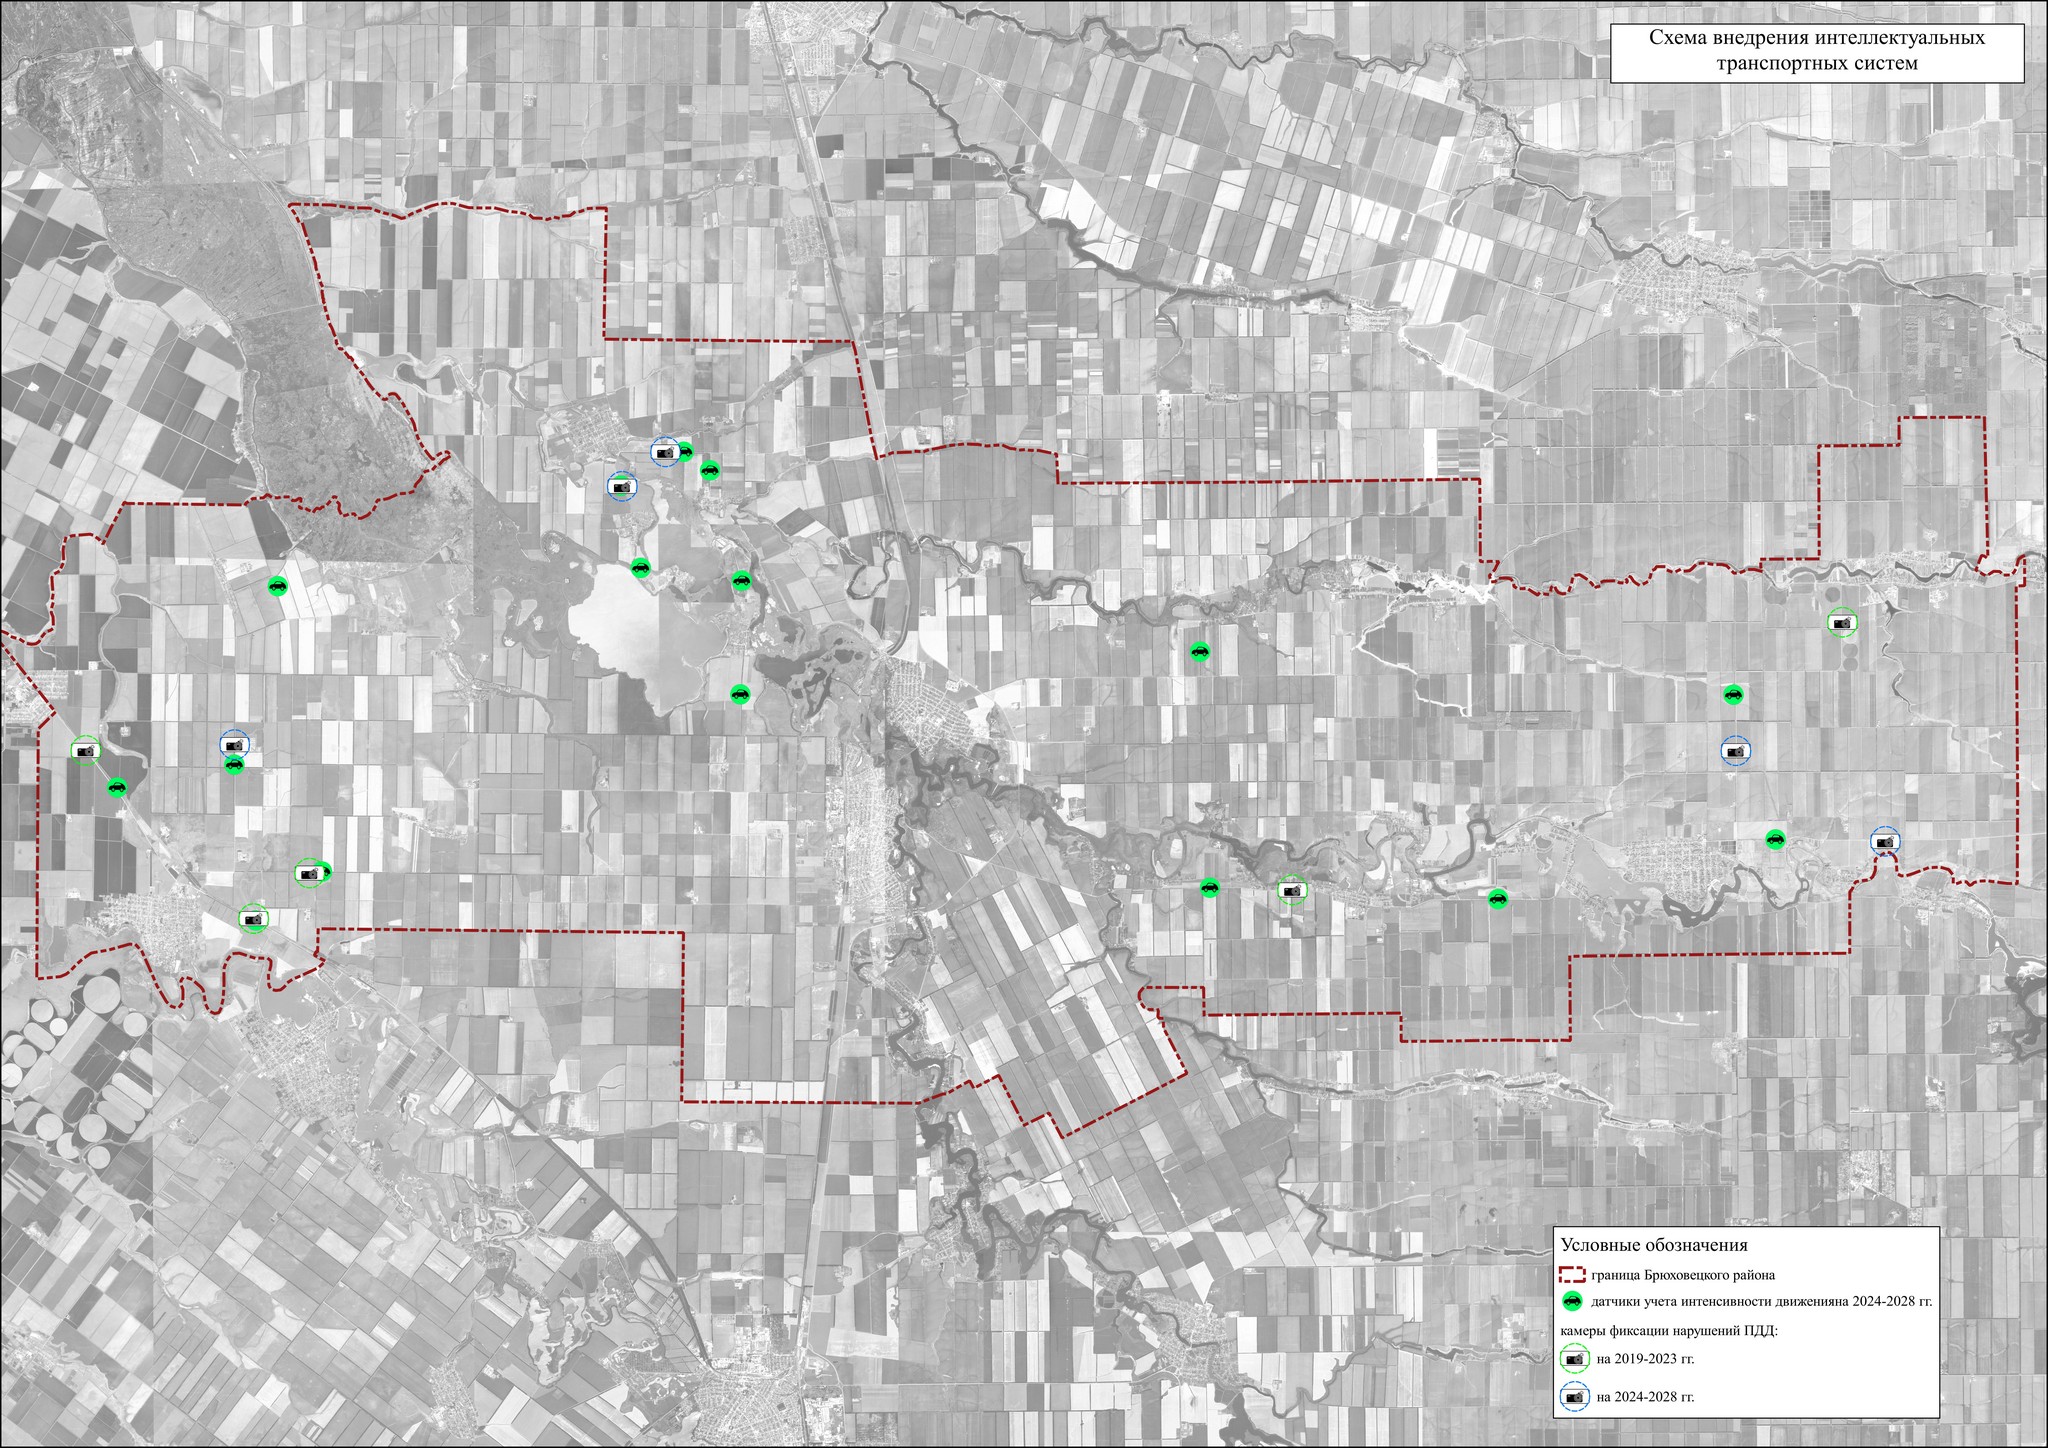Select lone car sensor in the district's northwest fields
This screenshot has height=1448, width=2048.
278,585
